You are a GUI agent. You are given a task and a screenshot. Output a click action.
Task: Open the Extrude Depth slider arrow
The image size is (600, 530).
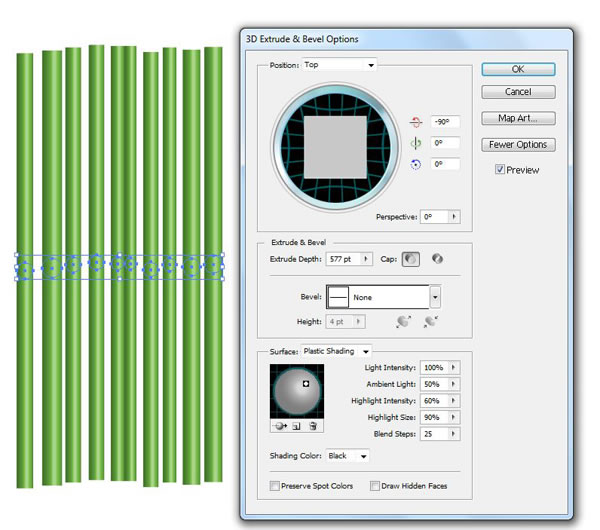[x=367, y=260]
